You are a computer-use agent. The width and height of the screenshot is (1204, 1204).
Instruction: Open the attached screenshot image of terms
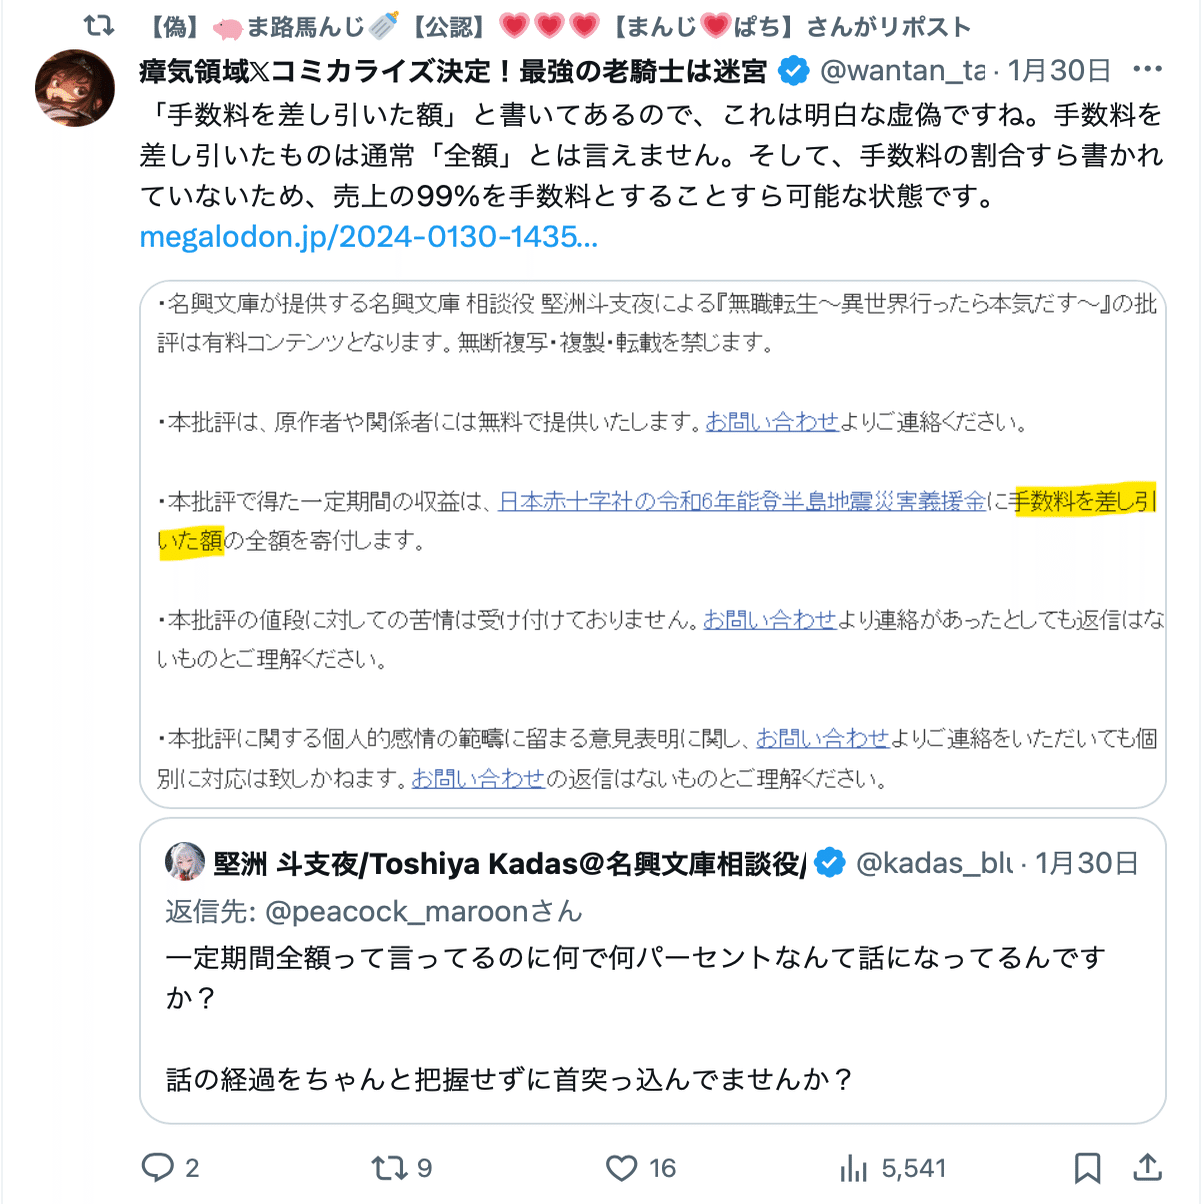pyautogui.click(x=653, y=544)
